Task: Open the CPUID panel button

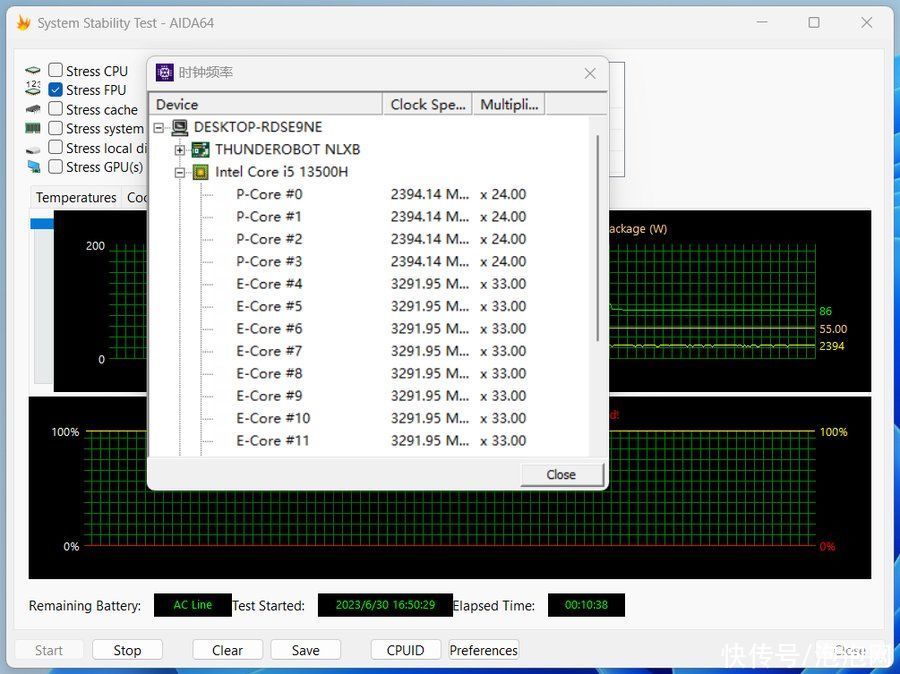Action: 405,650
